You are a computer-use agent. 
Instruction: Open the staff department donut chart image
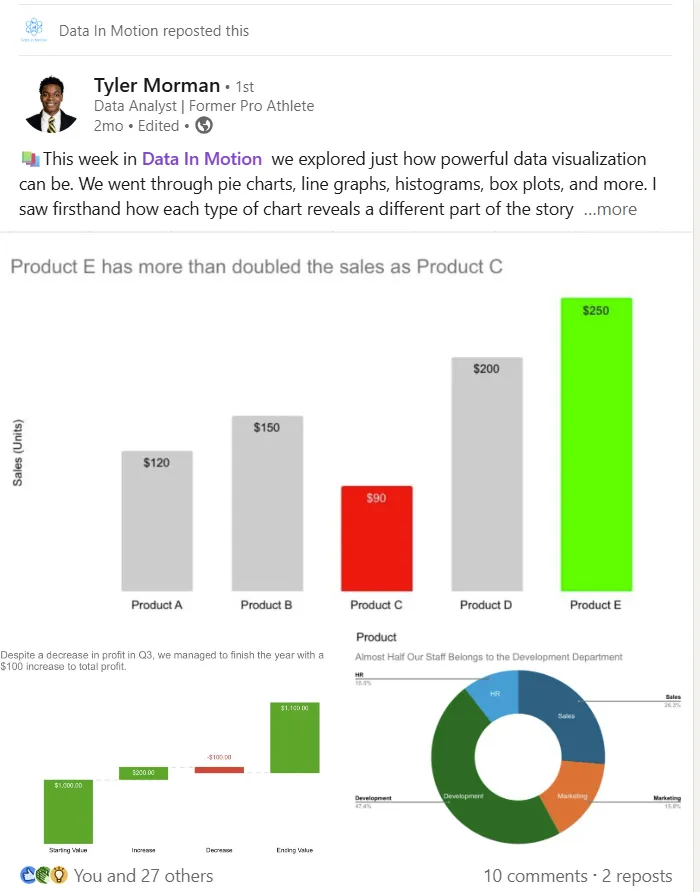coord(520,742)
